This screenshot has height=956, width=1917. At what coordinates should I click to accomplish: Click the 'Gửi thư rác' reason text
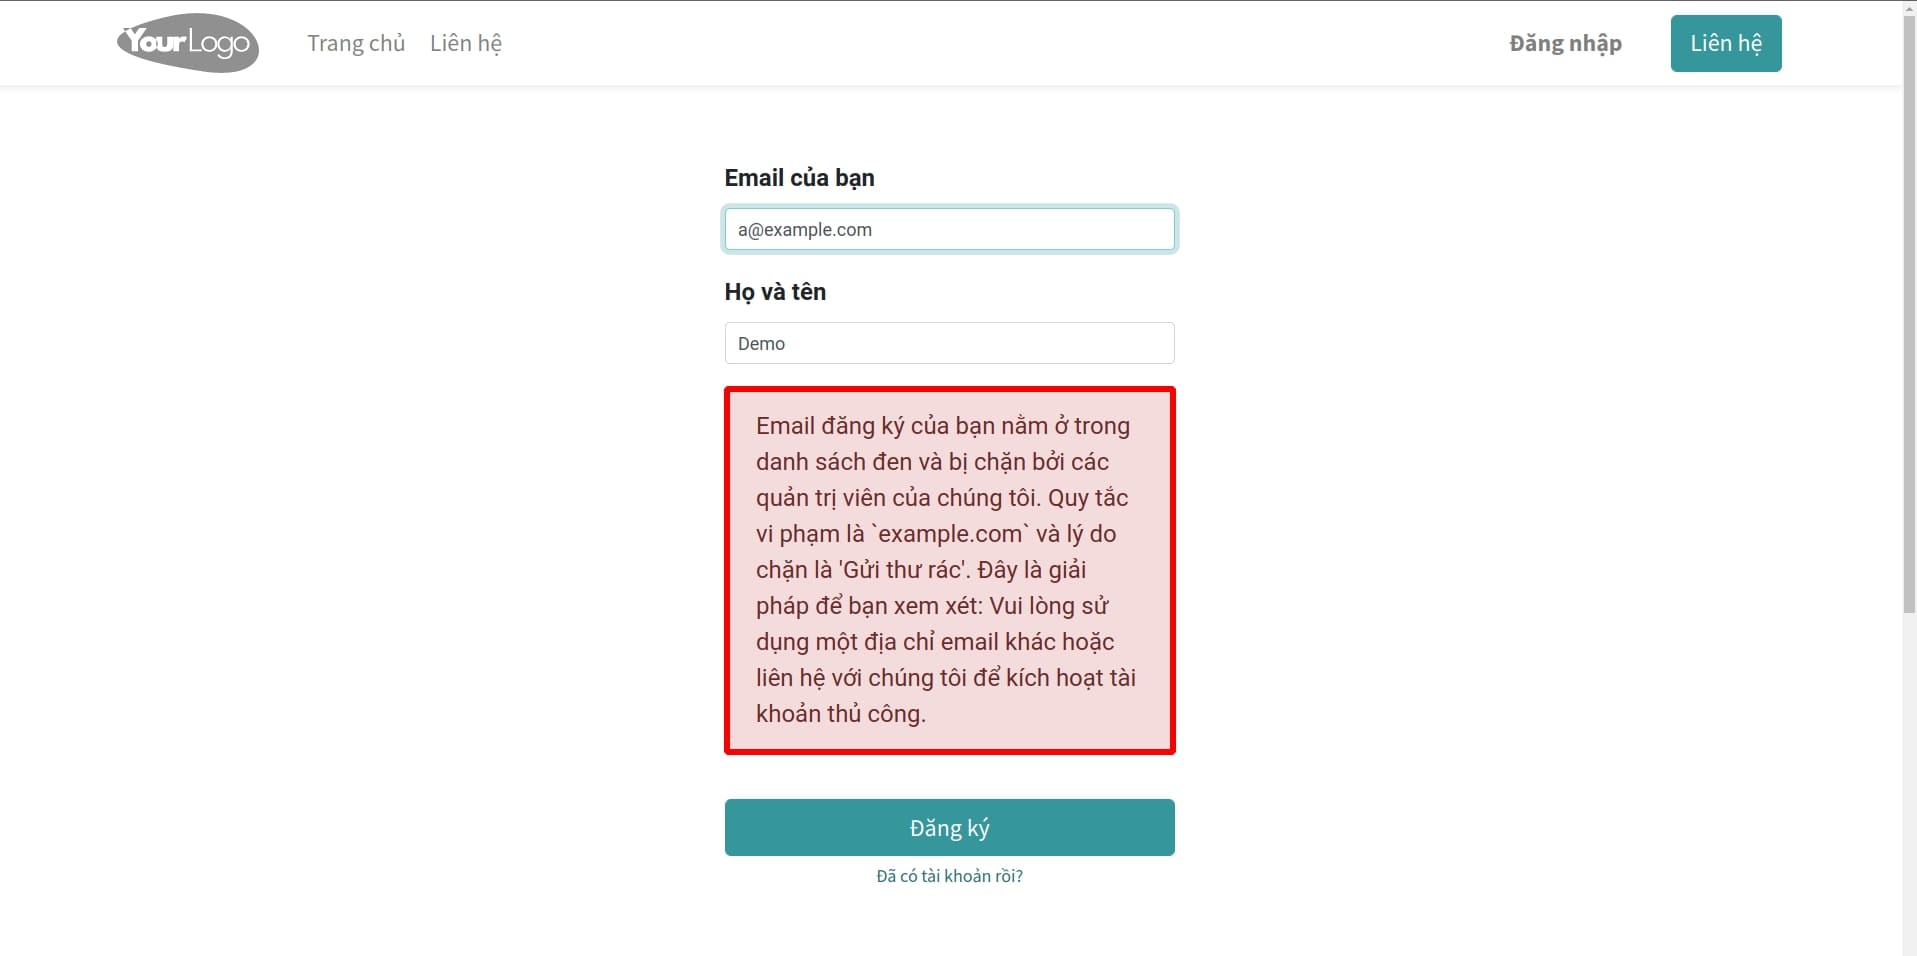click(x=904, y=570)
